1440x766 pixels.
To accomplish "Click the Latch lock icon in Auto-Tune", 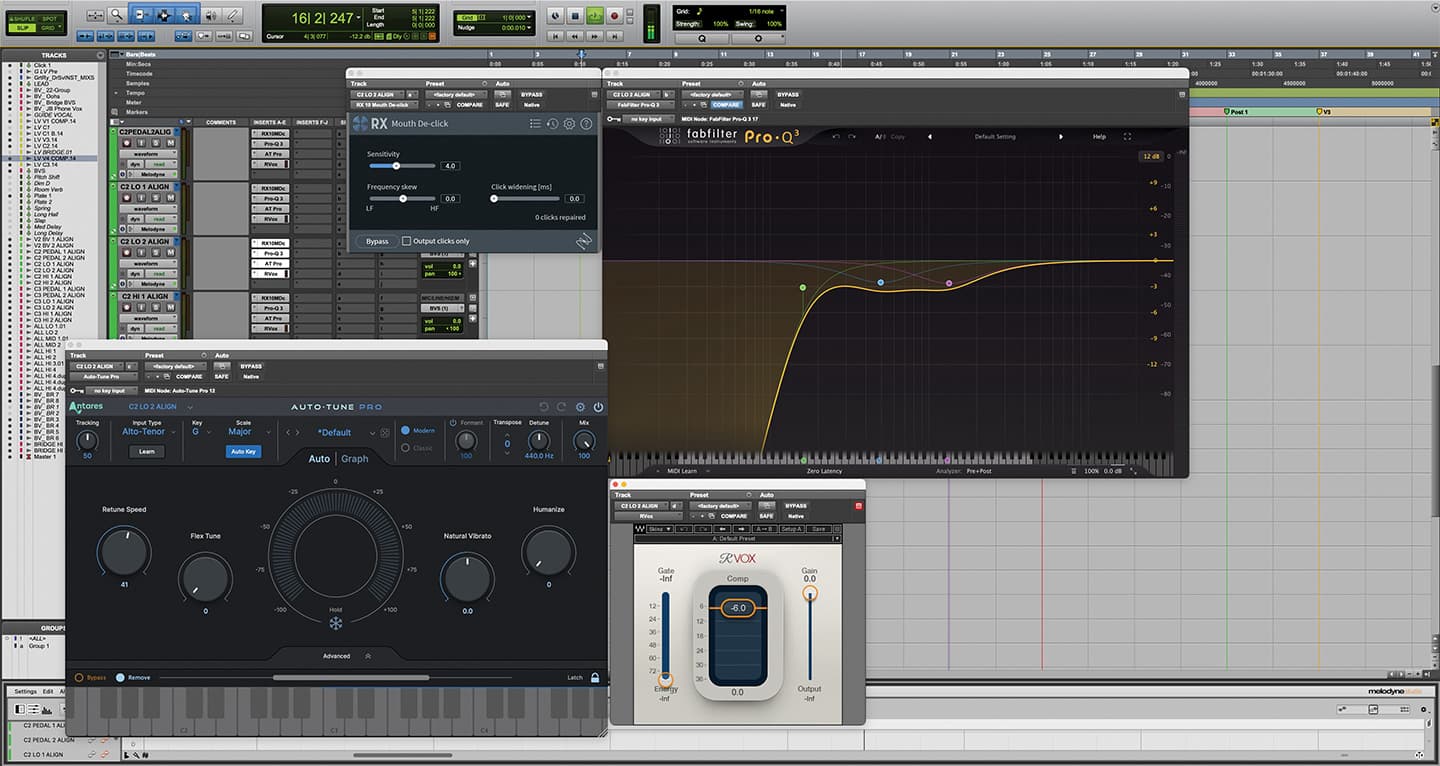I will (595, 677).
